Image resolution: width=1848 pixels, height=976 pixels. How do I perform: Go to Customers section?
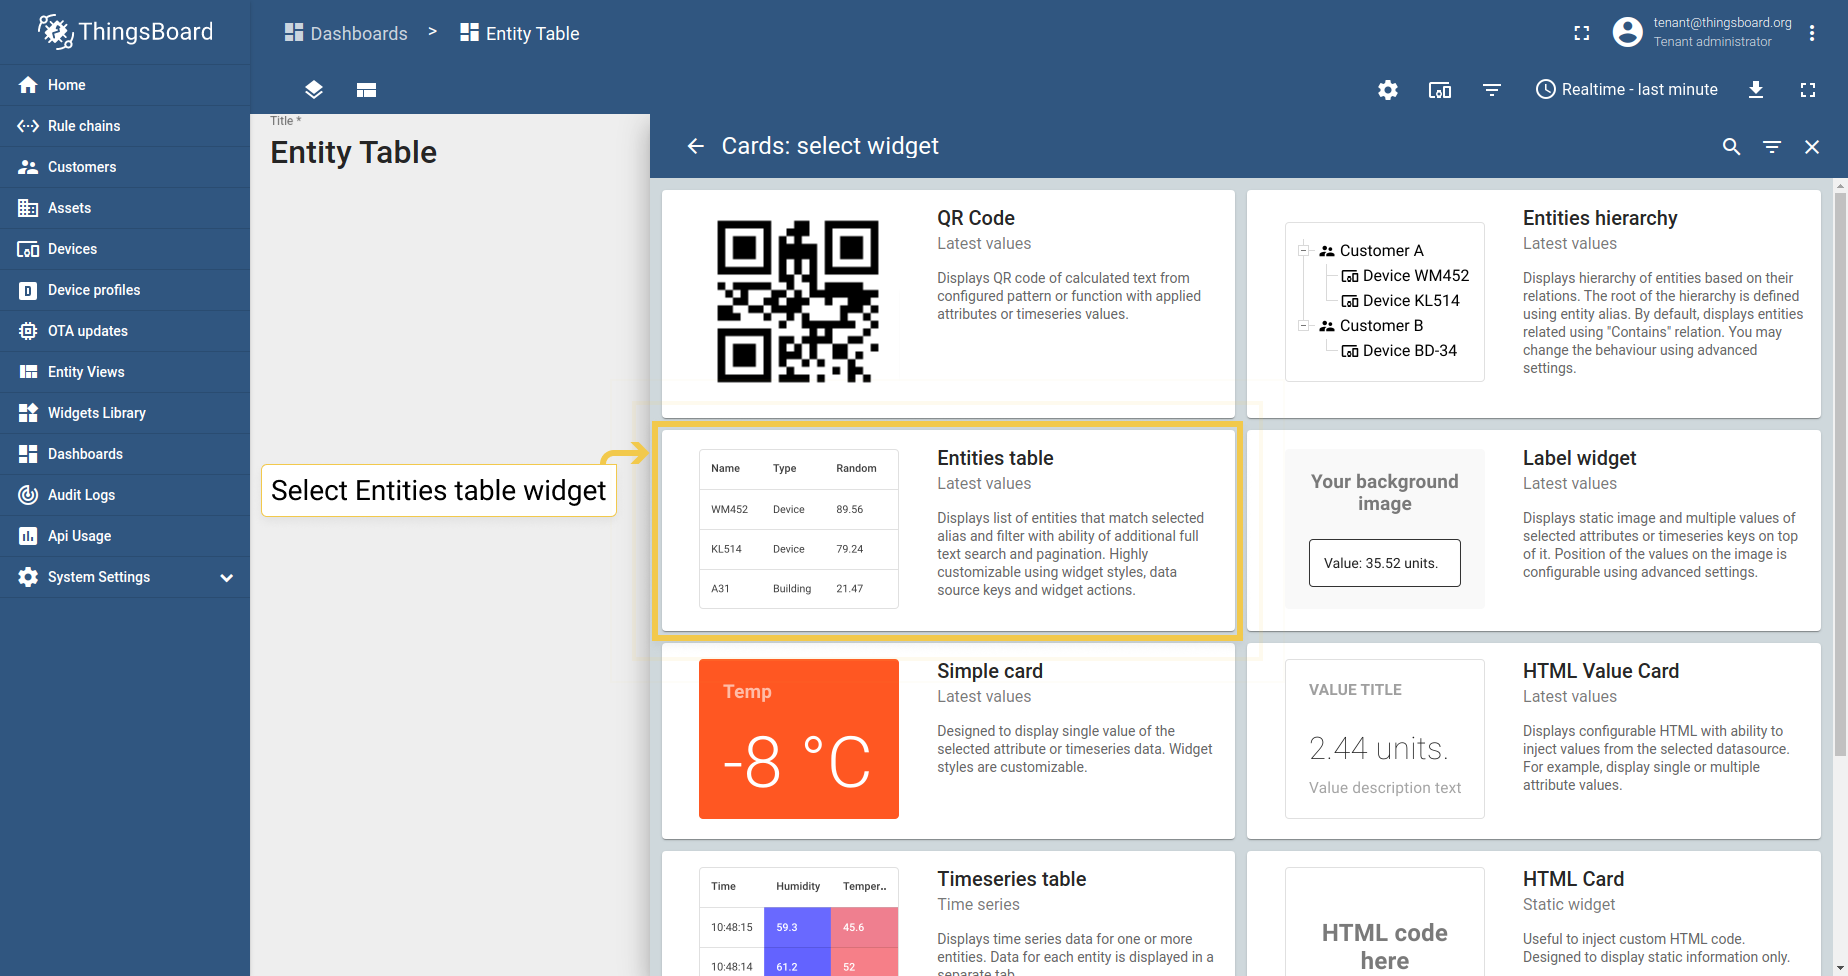click(x=124, y=167)
